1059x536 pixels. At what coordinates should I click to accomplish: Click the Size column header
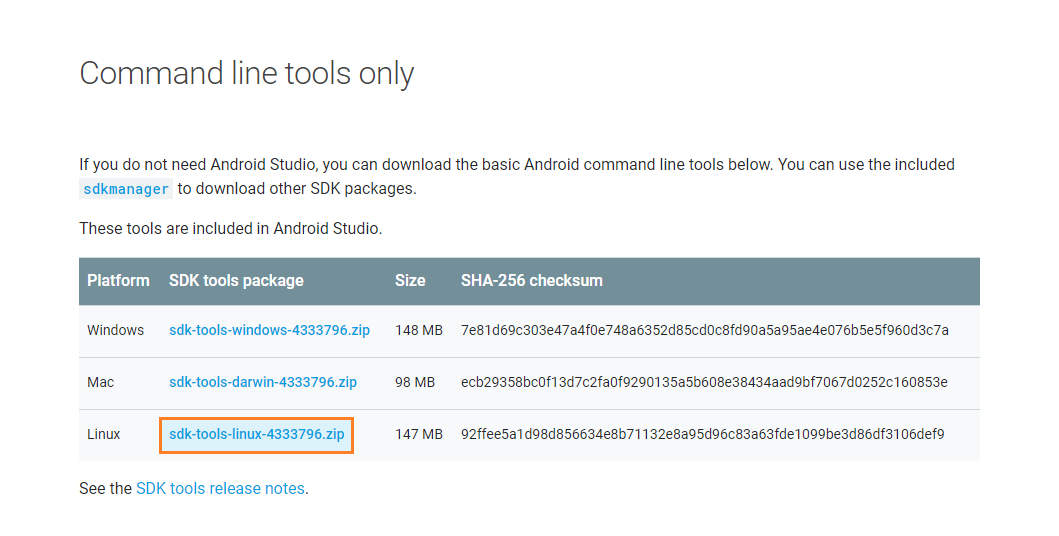click(x=410, y=281)
